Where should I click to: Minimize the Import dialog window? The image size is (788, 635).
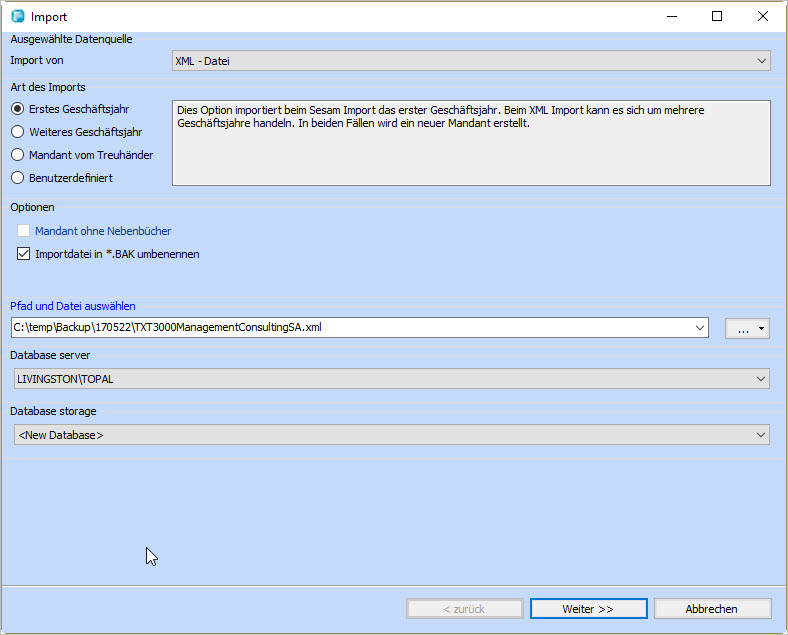(x=671, y=16)
